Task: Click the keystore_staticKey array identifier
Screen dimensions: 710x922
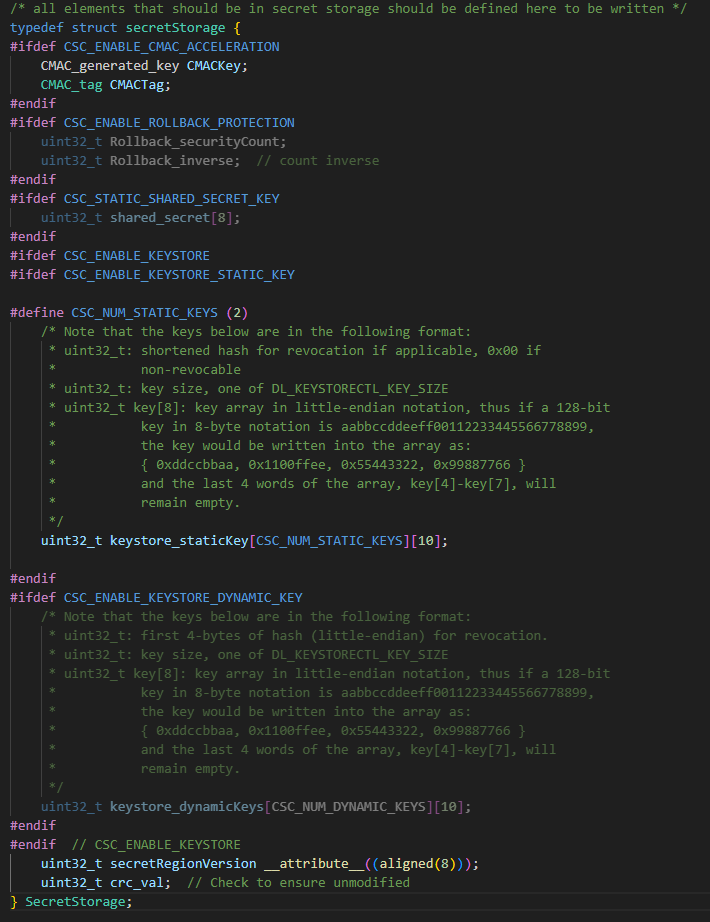Action: click(179, 540)
